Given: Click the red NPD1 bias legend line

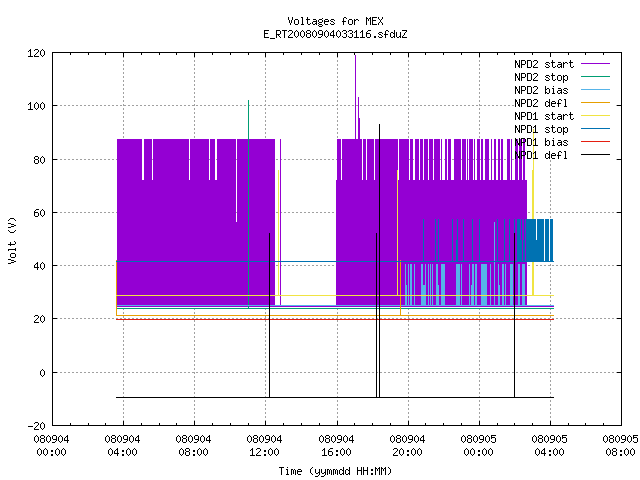Looking at the screenshot, I should pyautogui.click(x=596, y=142).
